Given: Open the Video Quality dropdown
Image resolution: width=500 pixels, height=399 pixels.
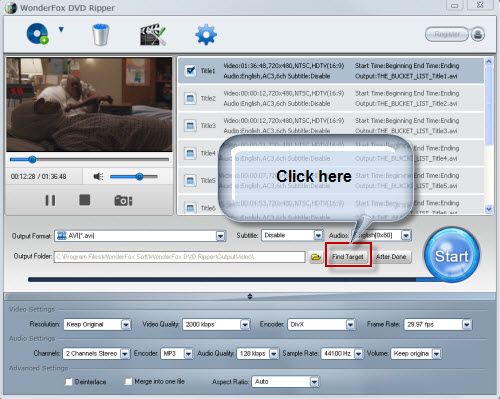Looking at the screenshot, I should point(245,324).
